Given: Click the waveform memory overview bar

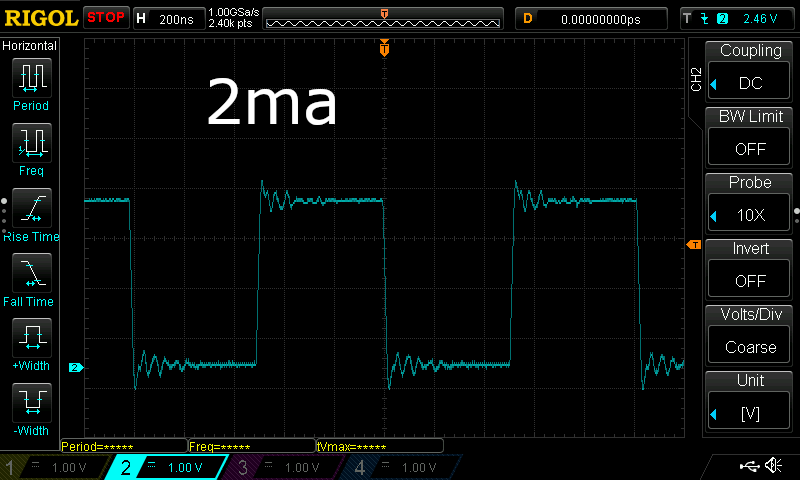Looking at the screenshot, I should tap(384, 18).
